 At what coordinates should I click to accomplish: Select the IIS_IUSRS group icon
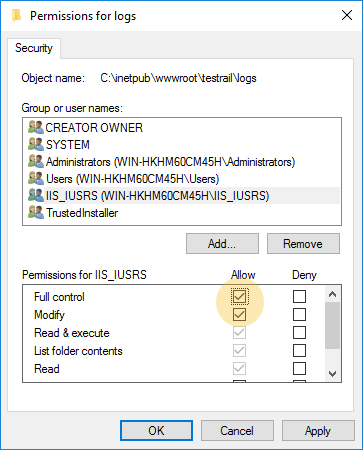36,196
